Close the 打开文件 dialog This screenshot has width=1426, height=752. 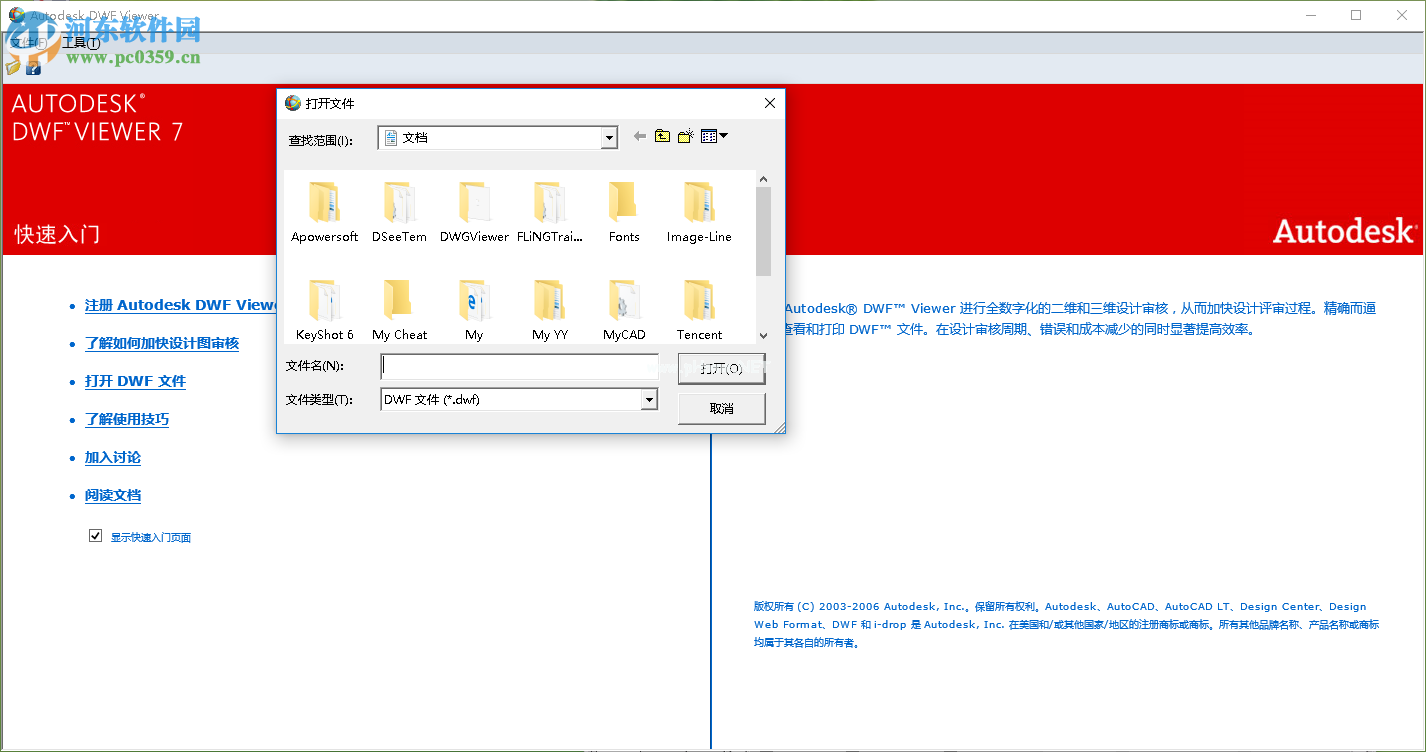pos(770,103)
